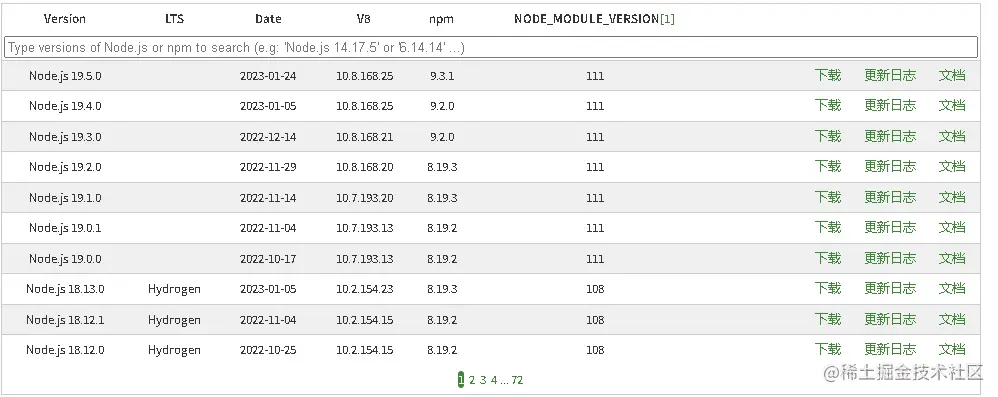
Task: Open 更新日志 for Node.js 19.1.0
Action: [890, 197]
